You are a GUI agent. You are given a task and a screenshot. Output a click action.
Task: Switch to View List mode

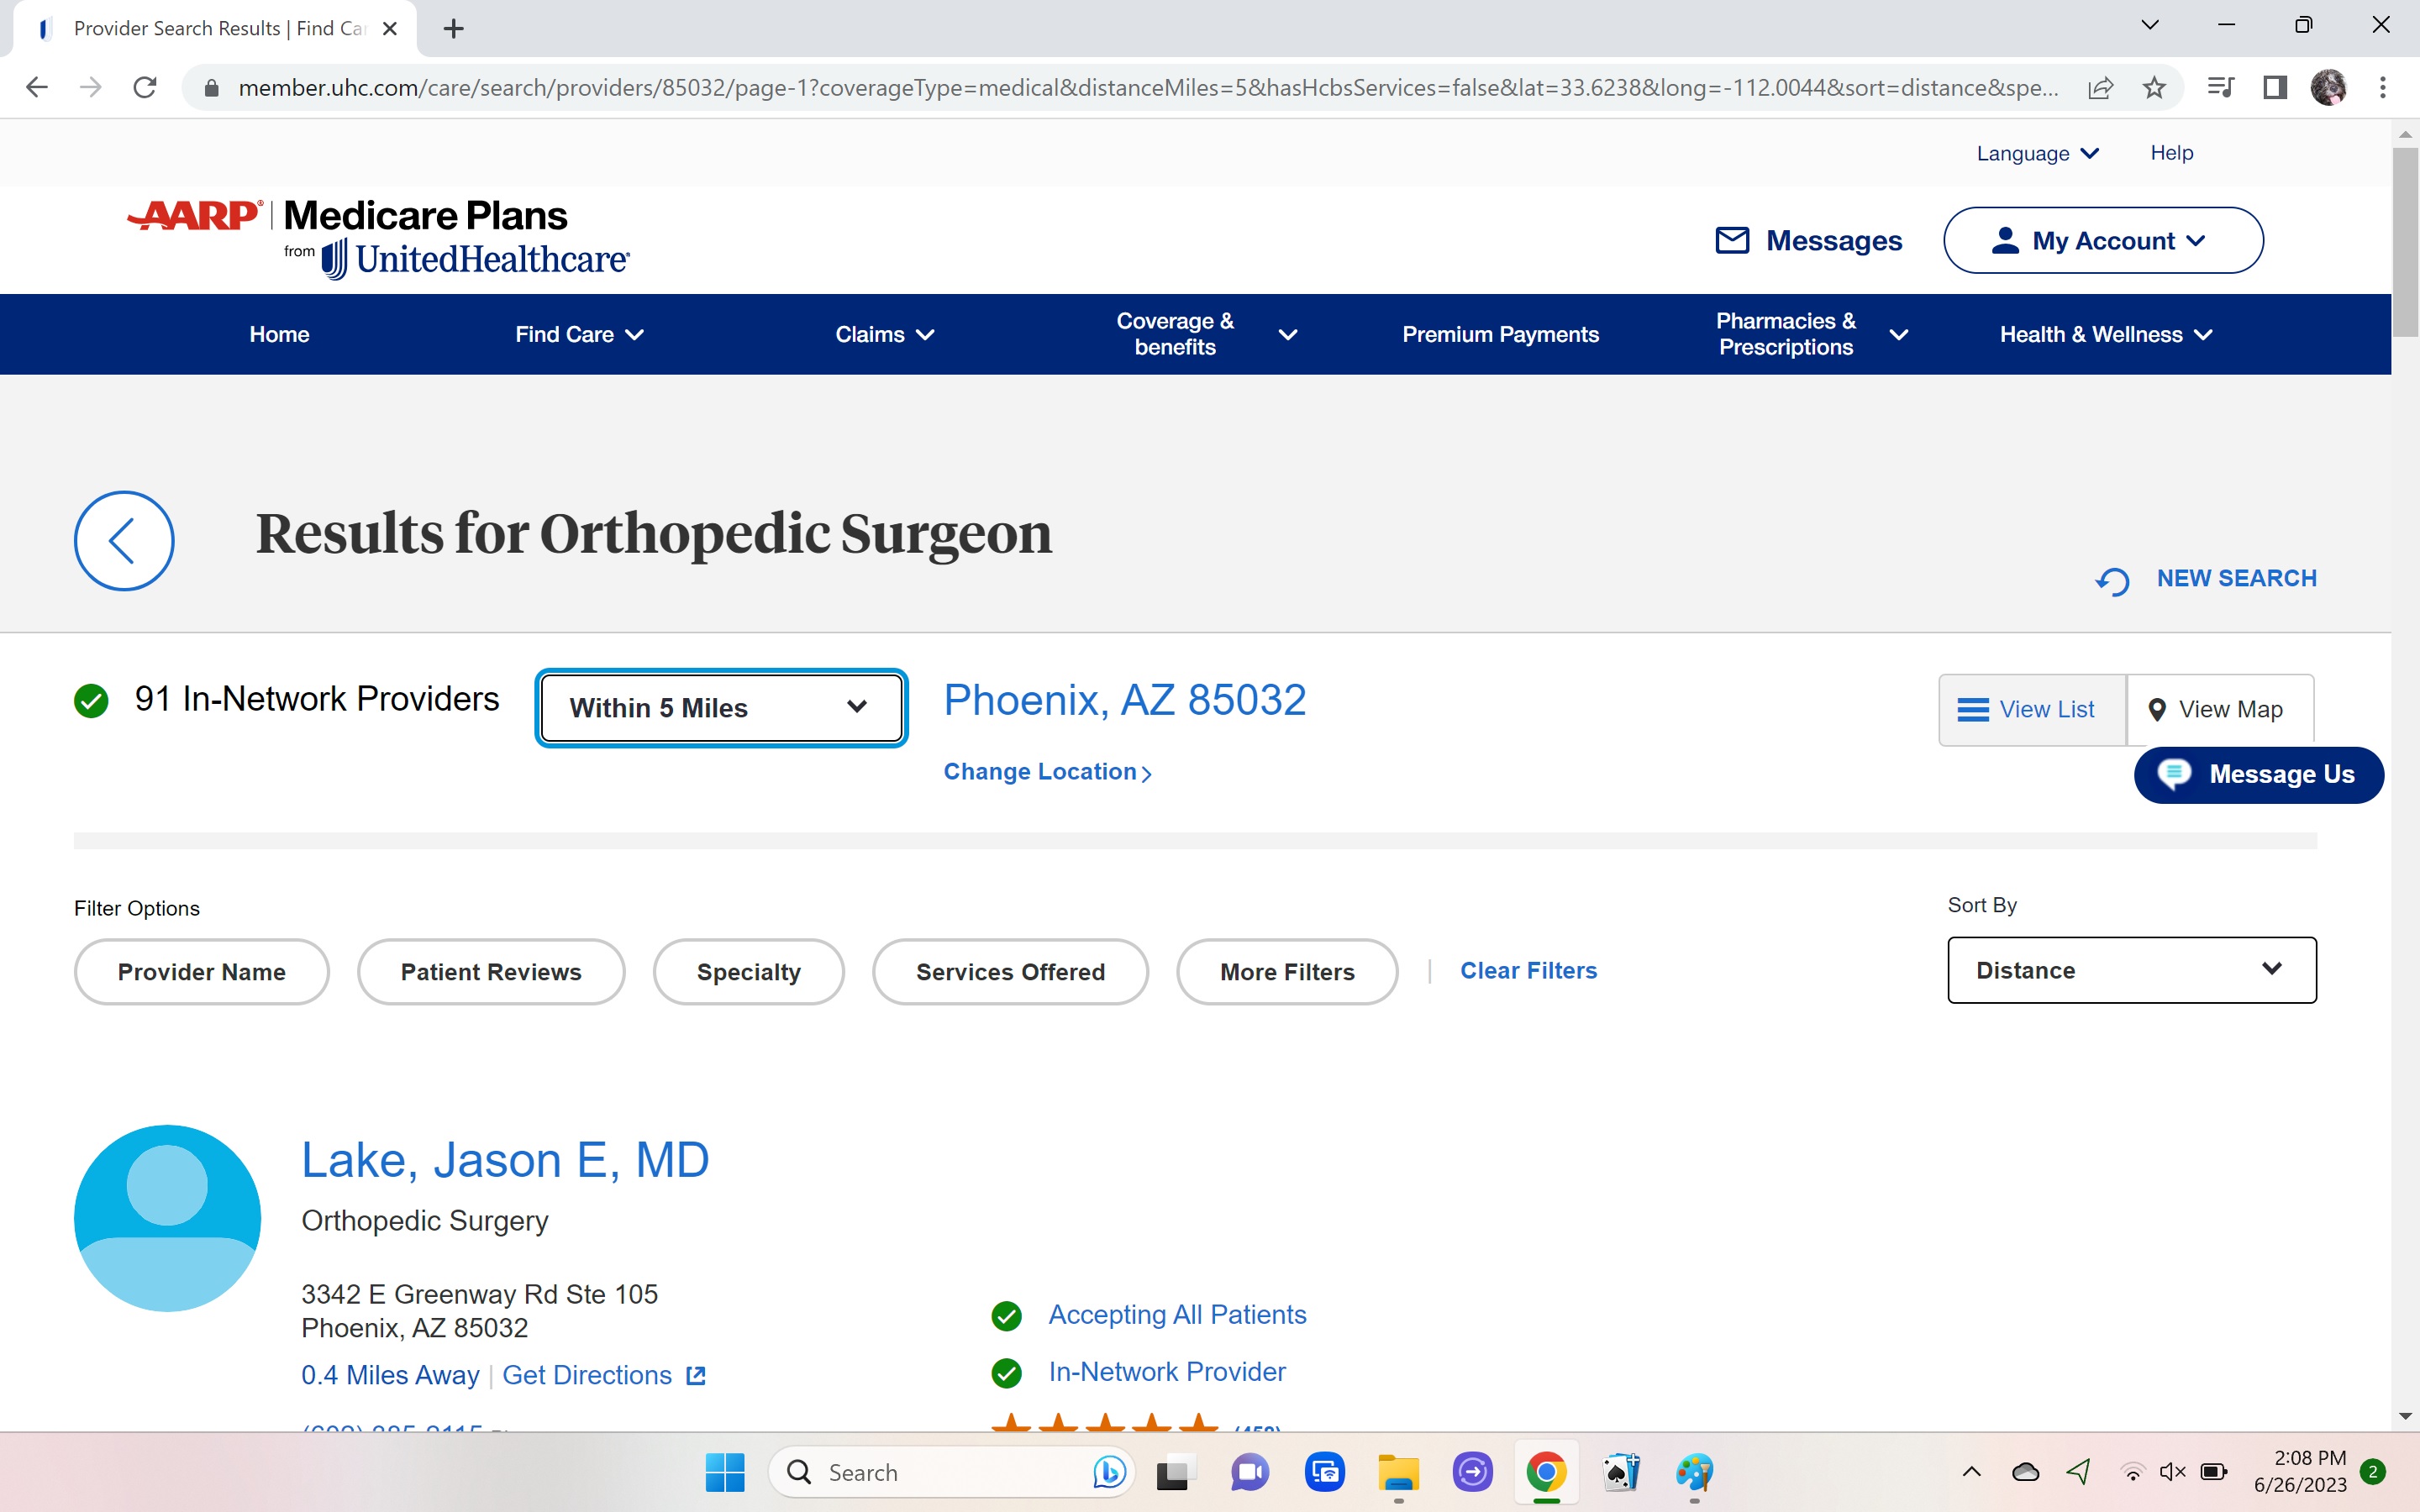[x=2030, y=709]
